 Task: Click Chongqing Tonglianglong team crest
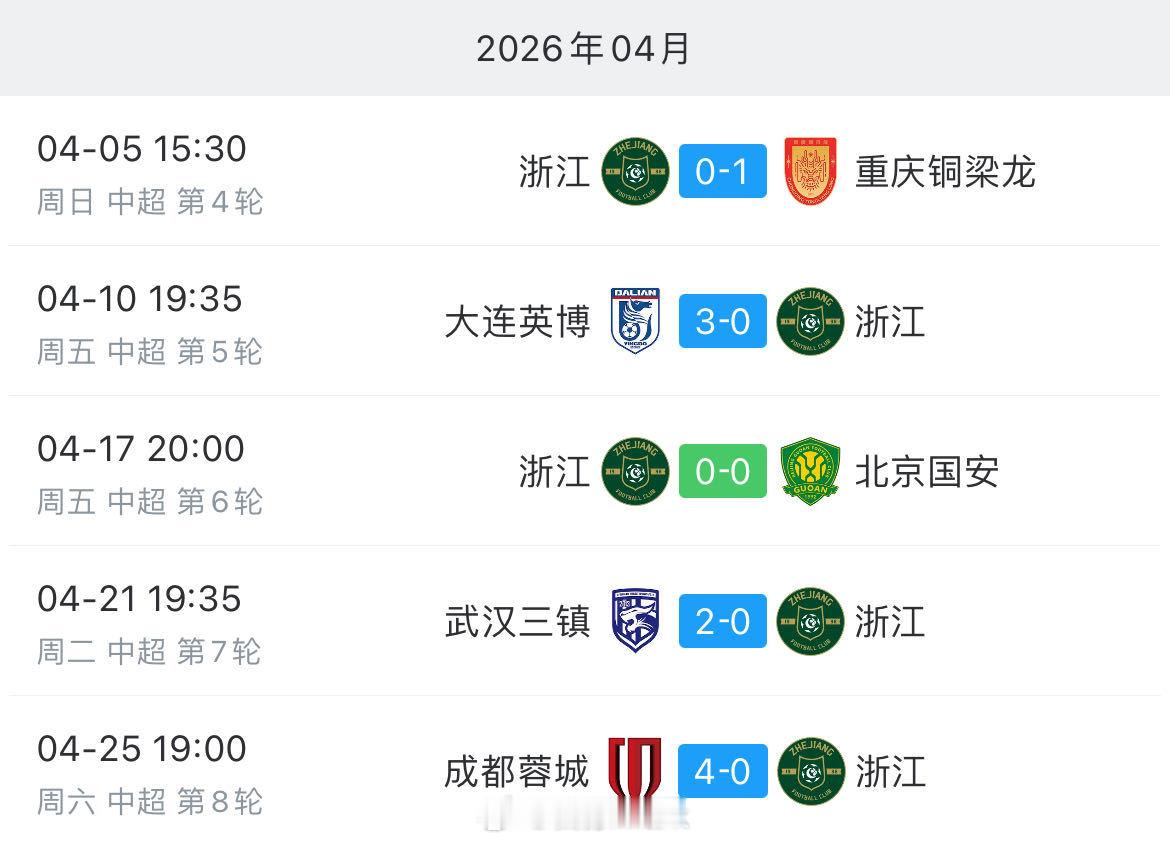pos(811,172)
